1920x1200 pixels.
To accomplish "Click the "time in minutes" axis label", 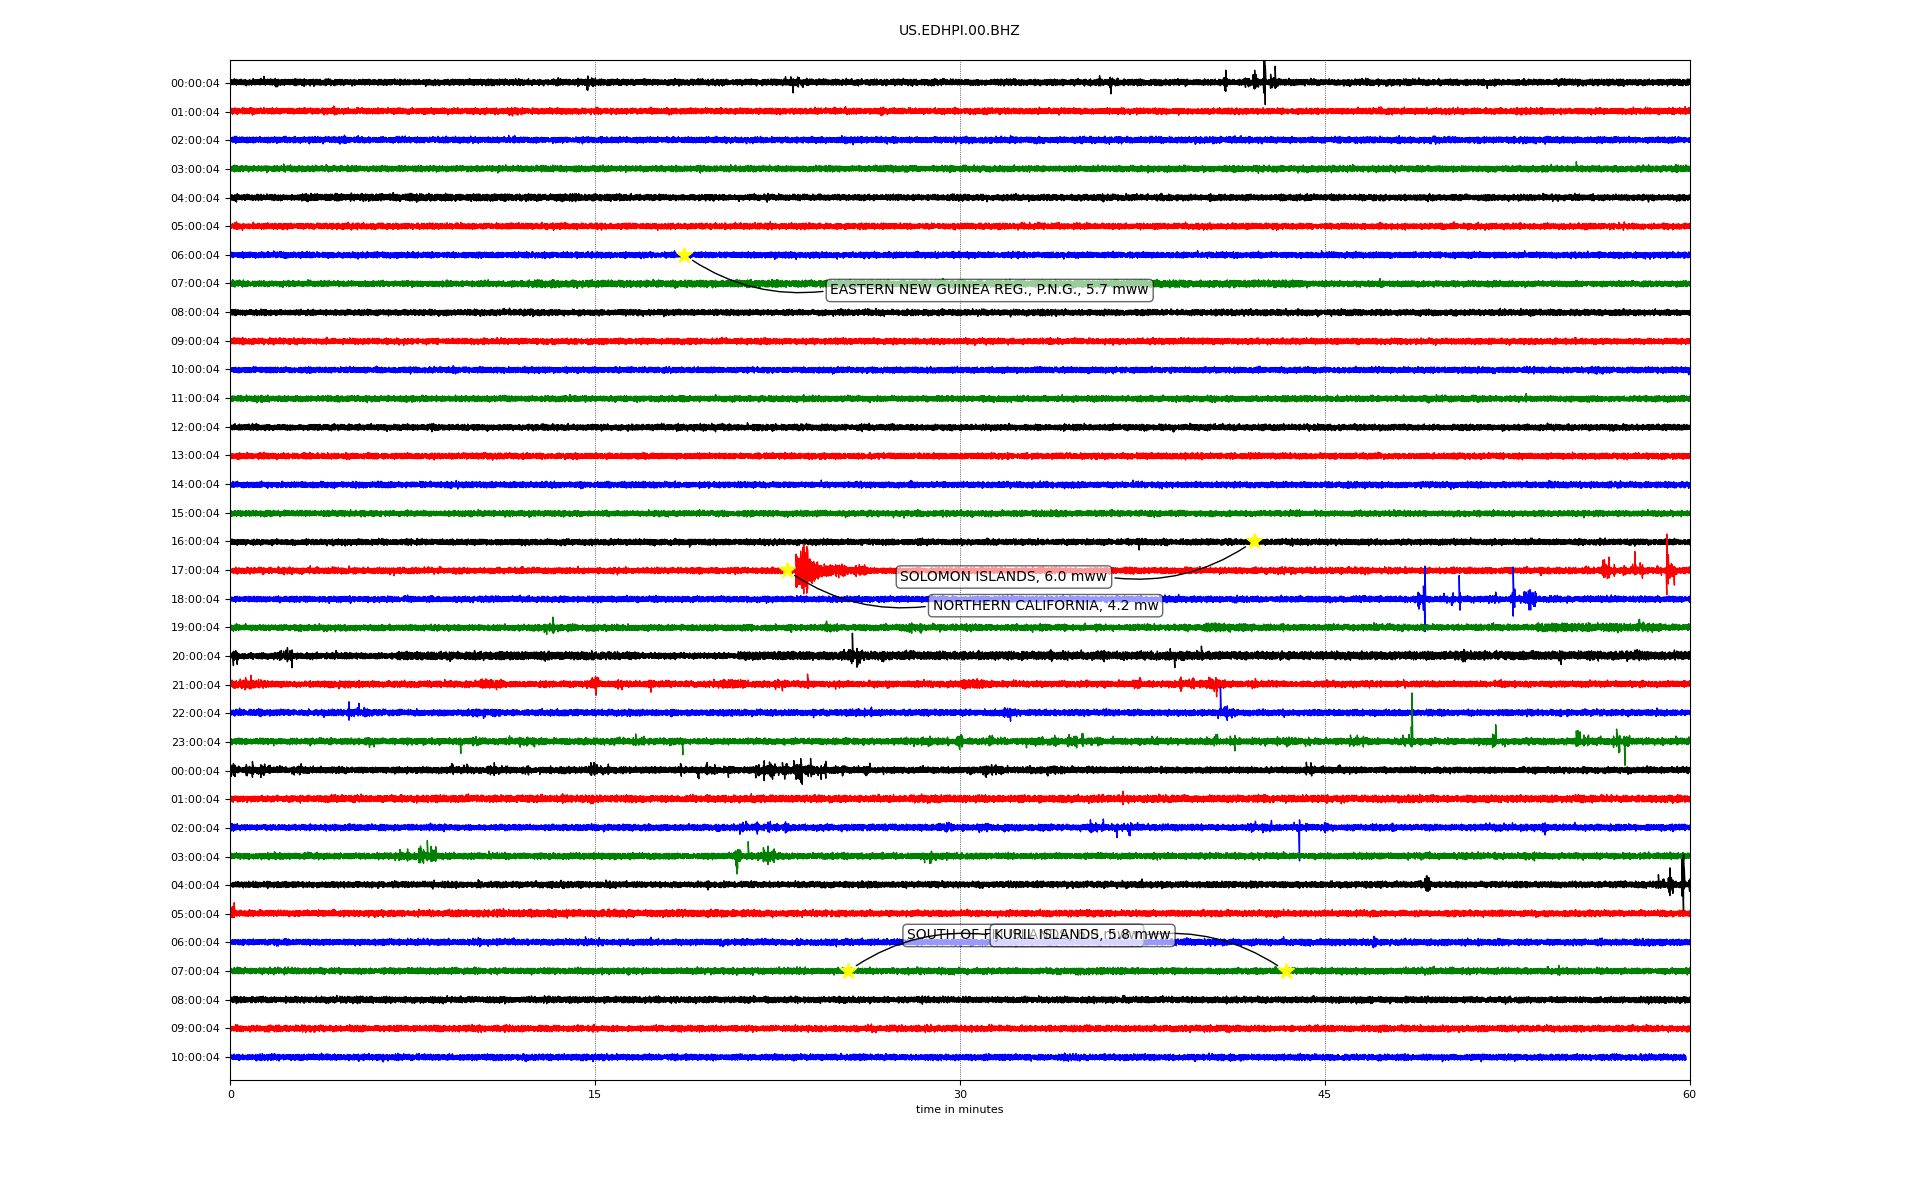I will click(x=959, y=1109).
